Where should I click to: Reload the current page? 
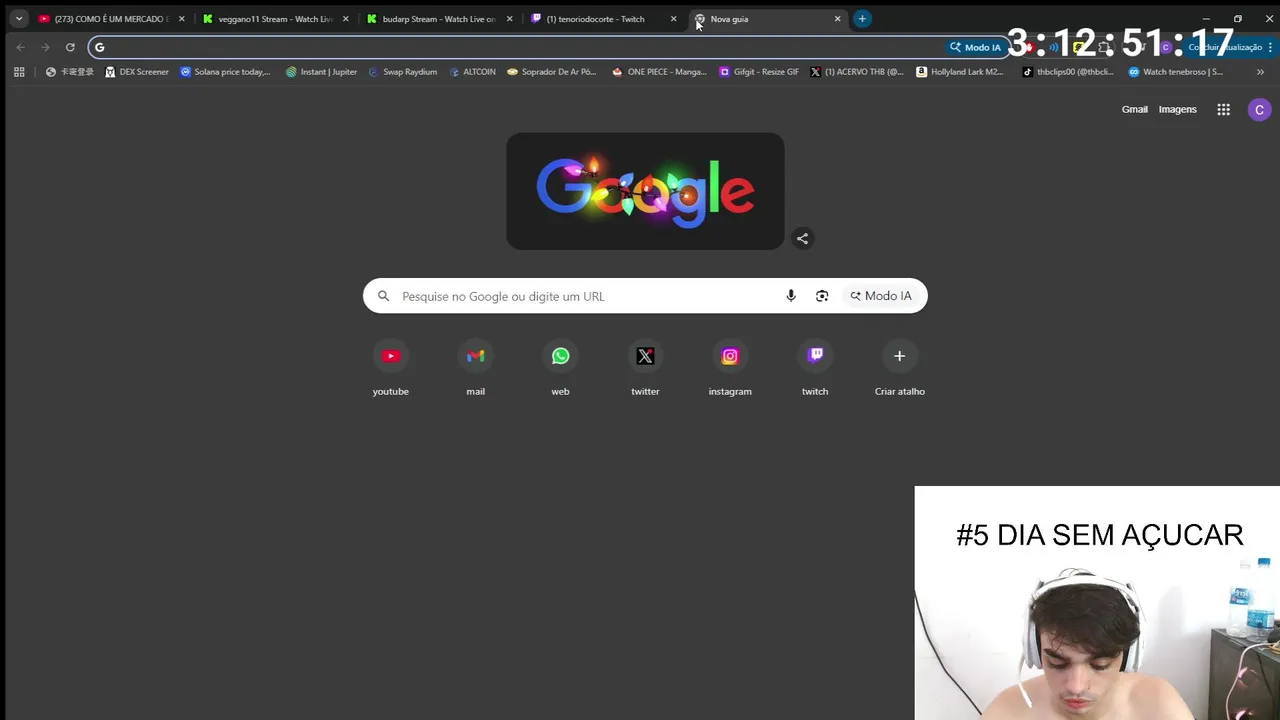[x=70, y=47]
